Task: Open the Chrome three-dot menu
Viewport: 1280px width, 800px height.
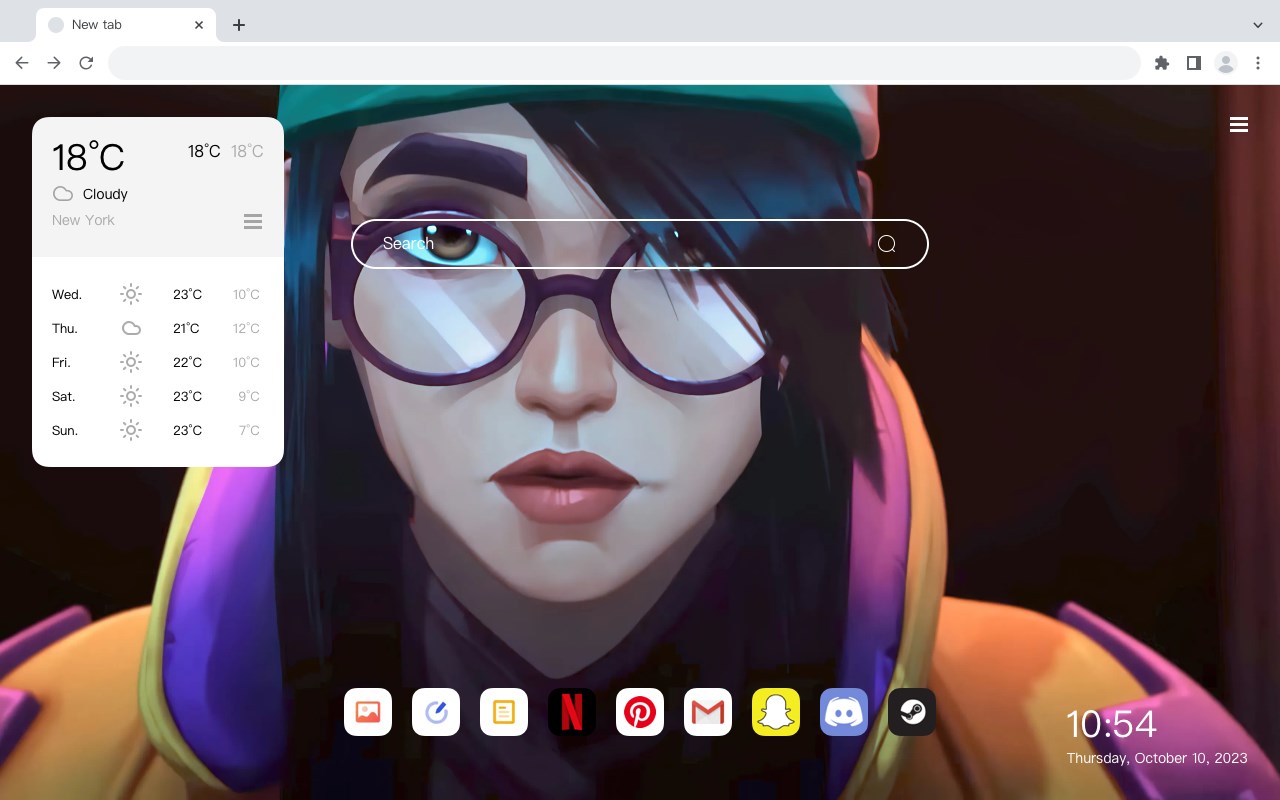Action: (x=1258, y=63)
